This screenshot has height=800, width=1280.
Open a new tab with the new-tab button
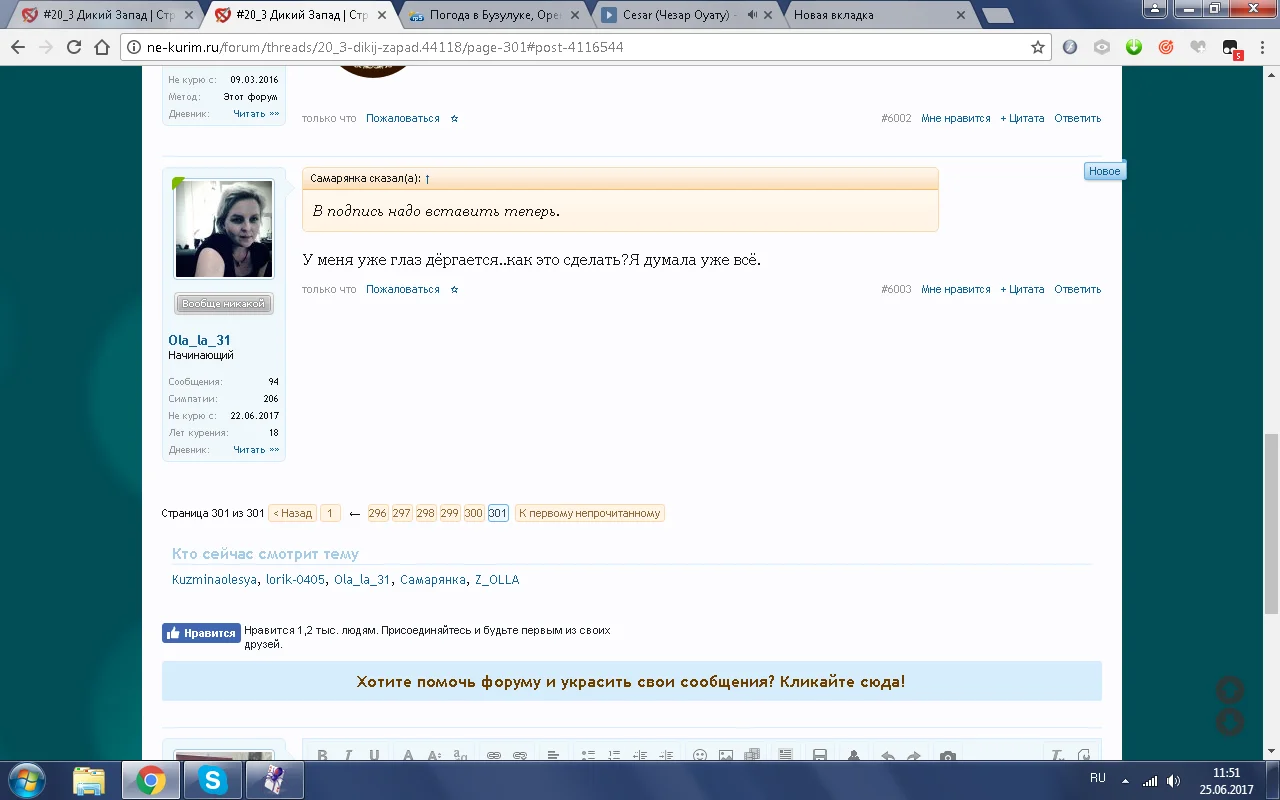coord(996,15)
